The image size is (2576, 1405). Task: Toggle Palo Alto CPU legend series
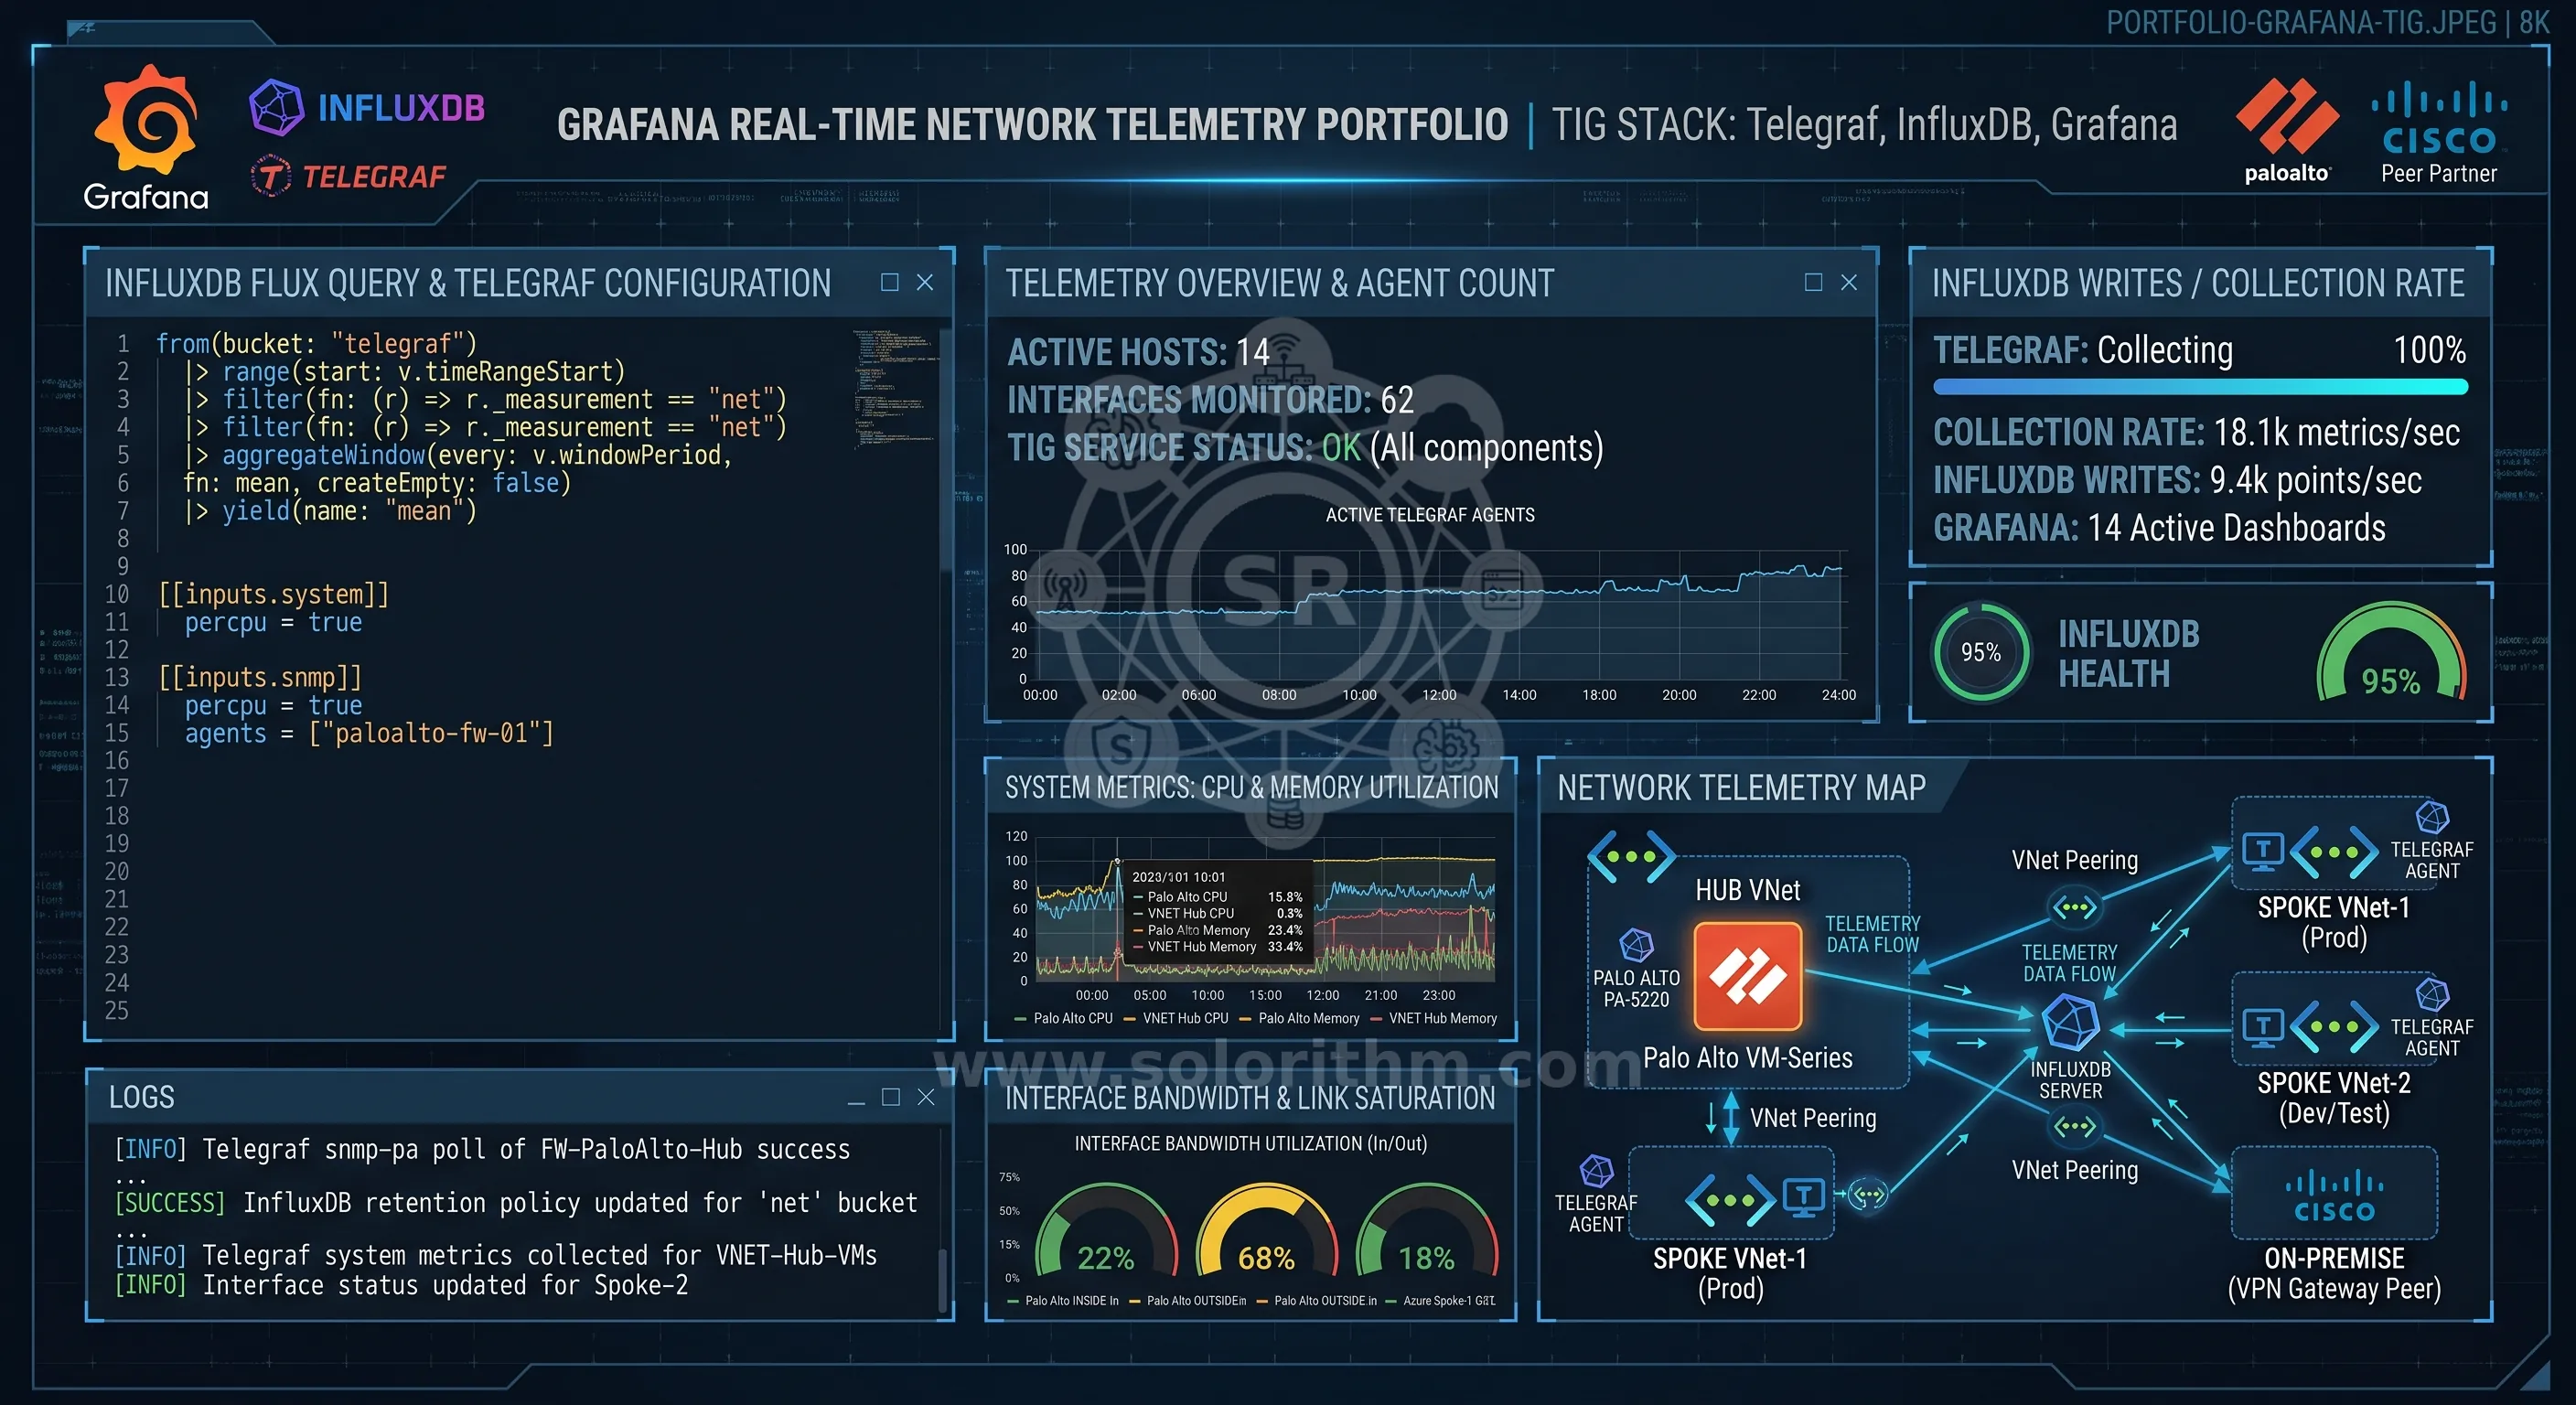pyautogui.click(x=1063, y=1019)
